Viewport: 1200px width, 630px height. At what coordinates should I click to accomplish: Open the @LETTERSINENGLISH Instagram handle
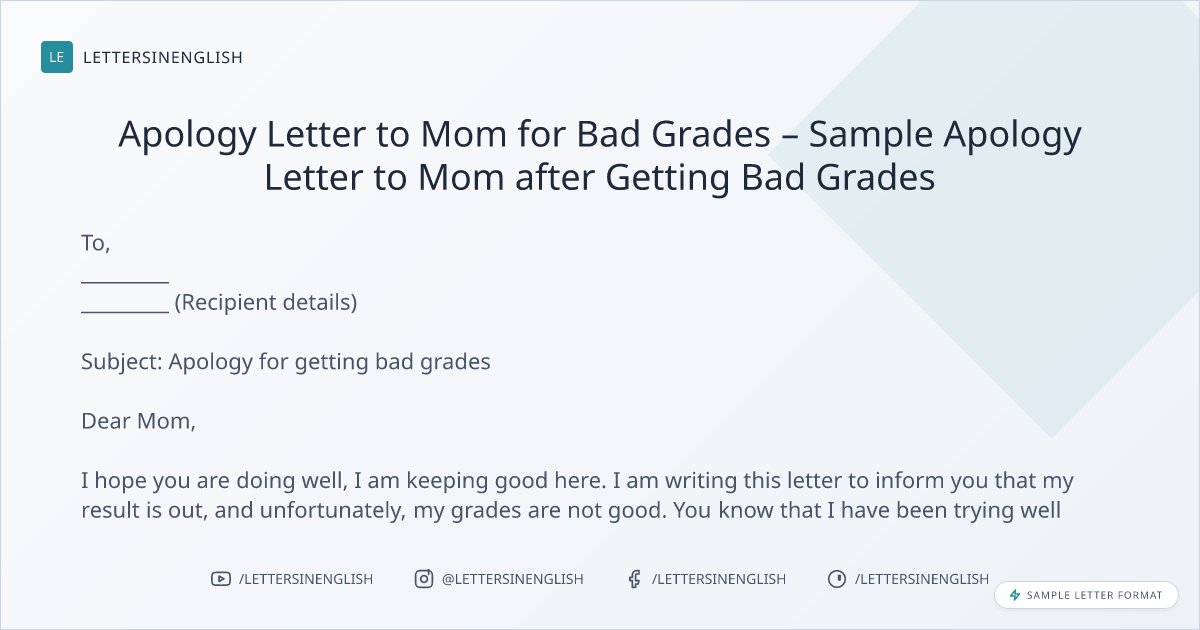513,579
